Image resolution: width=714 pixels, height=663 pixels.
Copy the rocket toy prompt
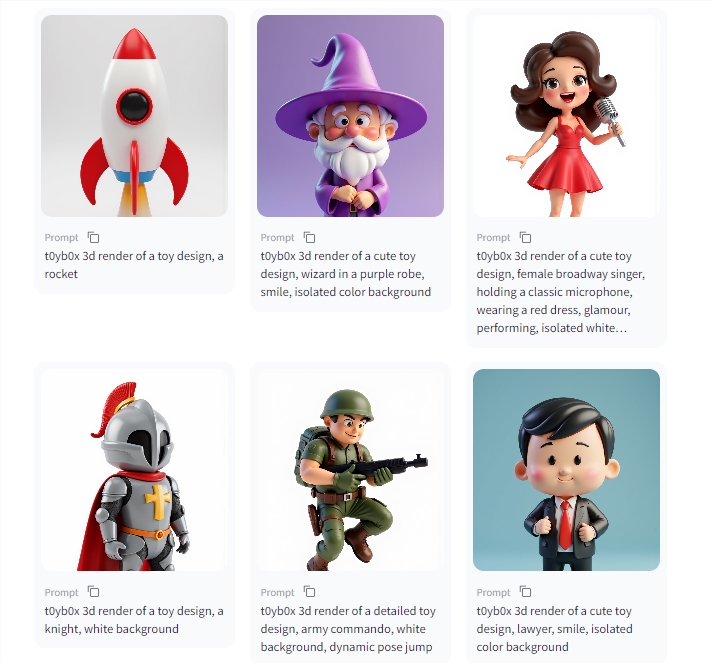coord(93,238)
